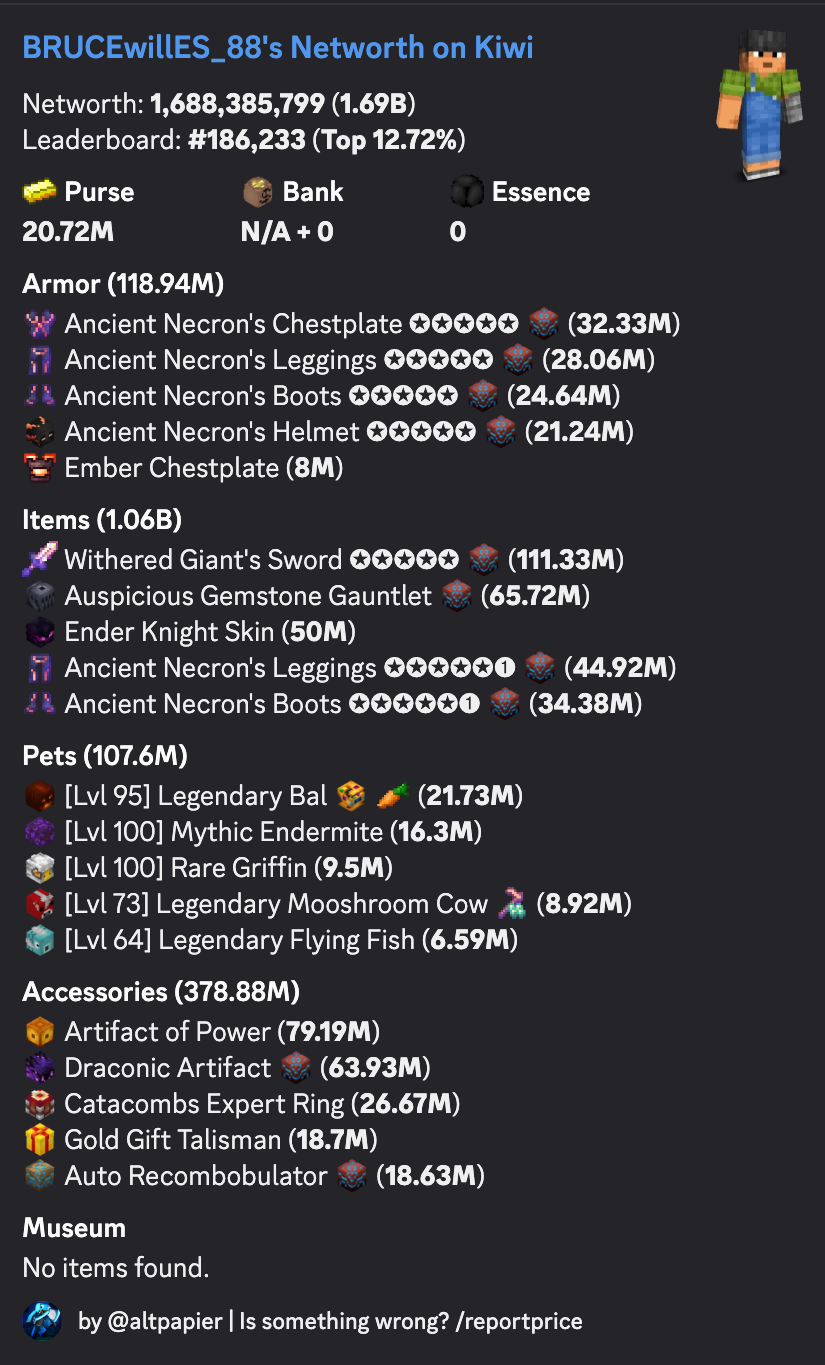Click the Ancient Necron's Chestplate icon

point(39,324)
